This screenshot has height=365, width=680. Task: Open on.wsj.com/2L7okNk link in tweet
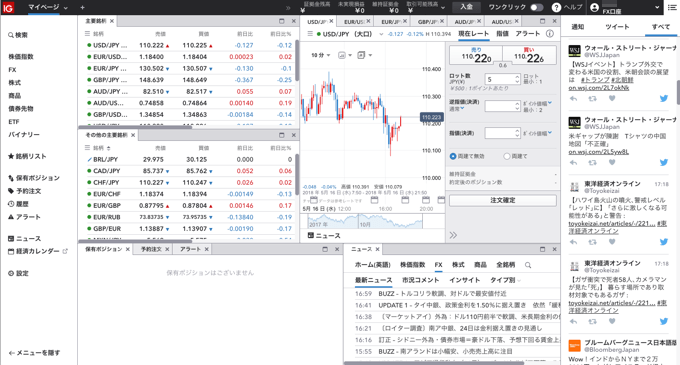[x=598, y=88]
